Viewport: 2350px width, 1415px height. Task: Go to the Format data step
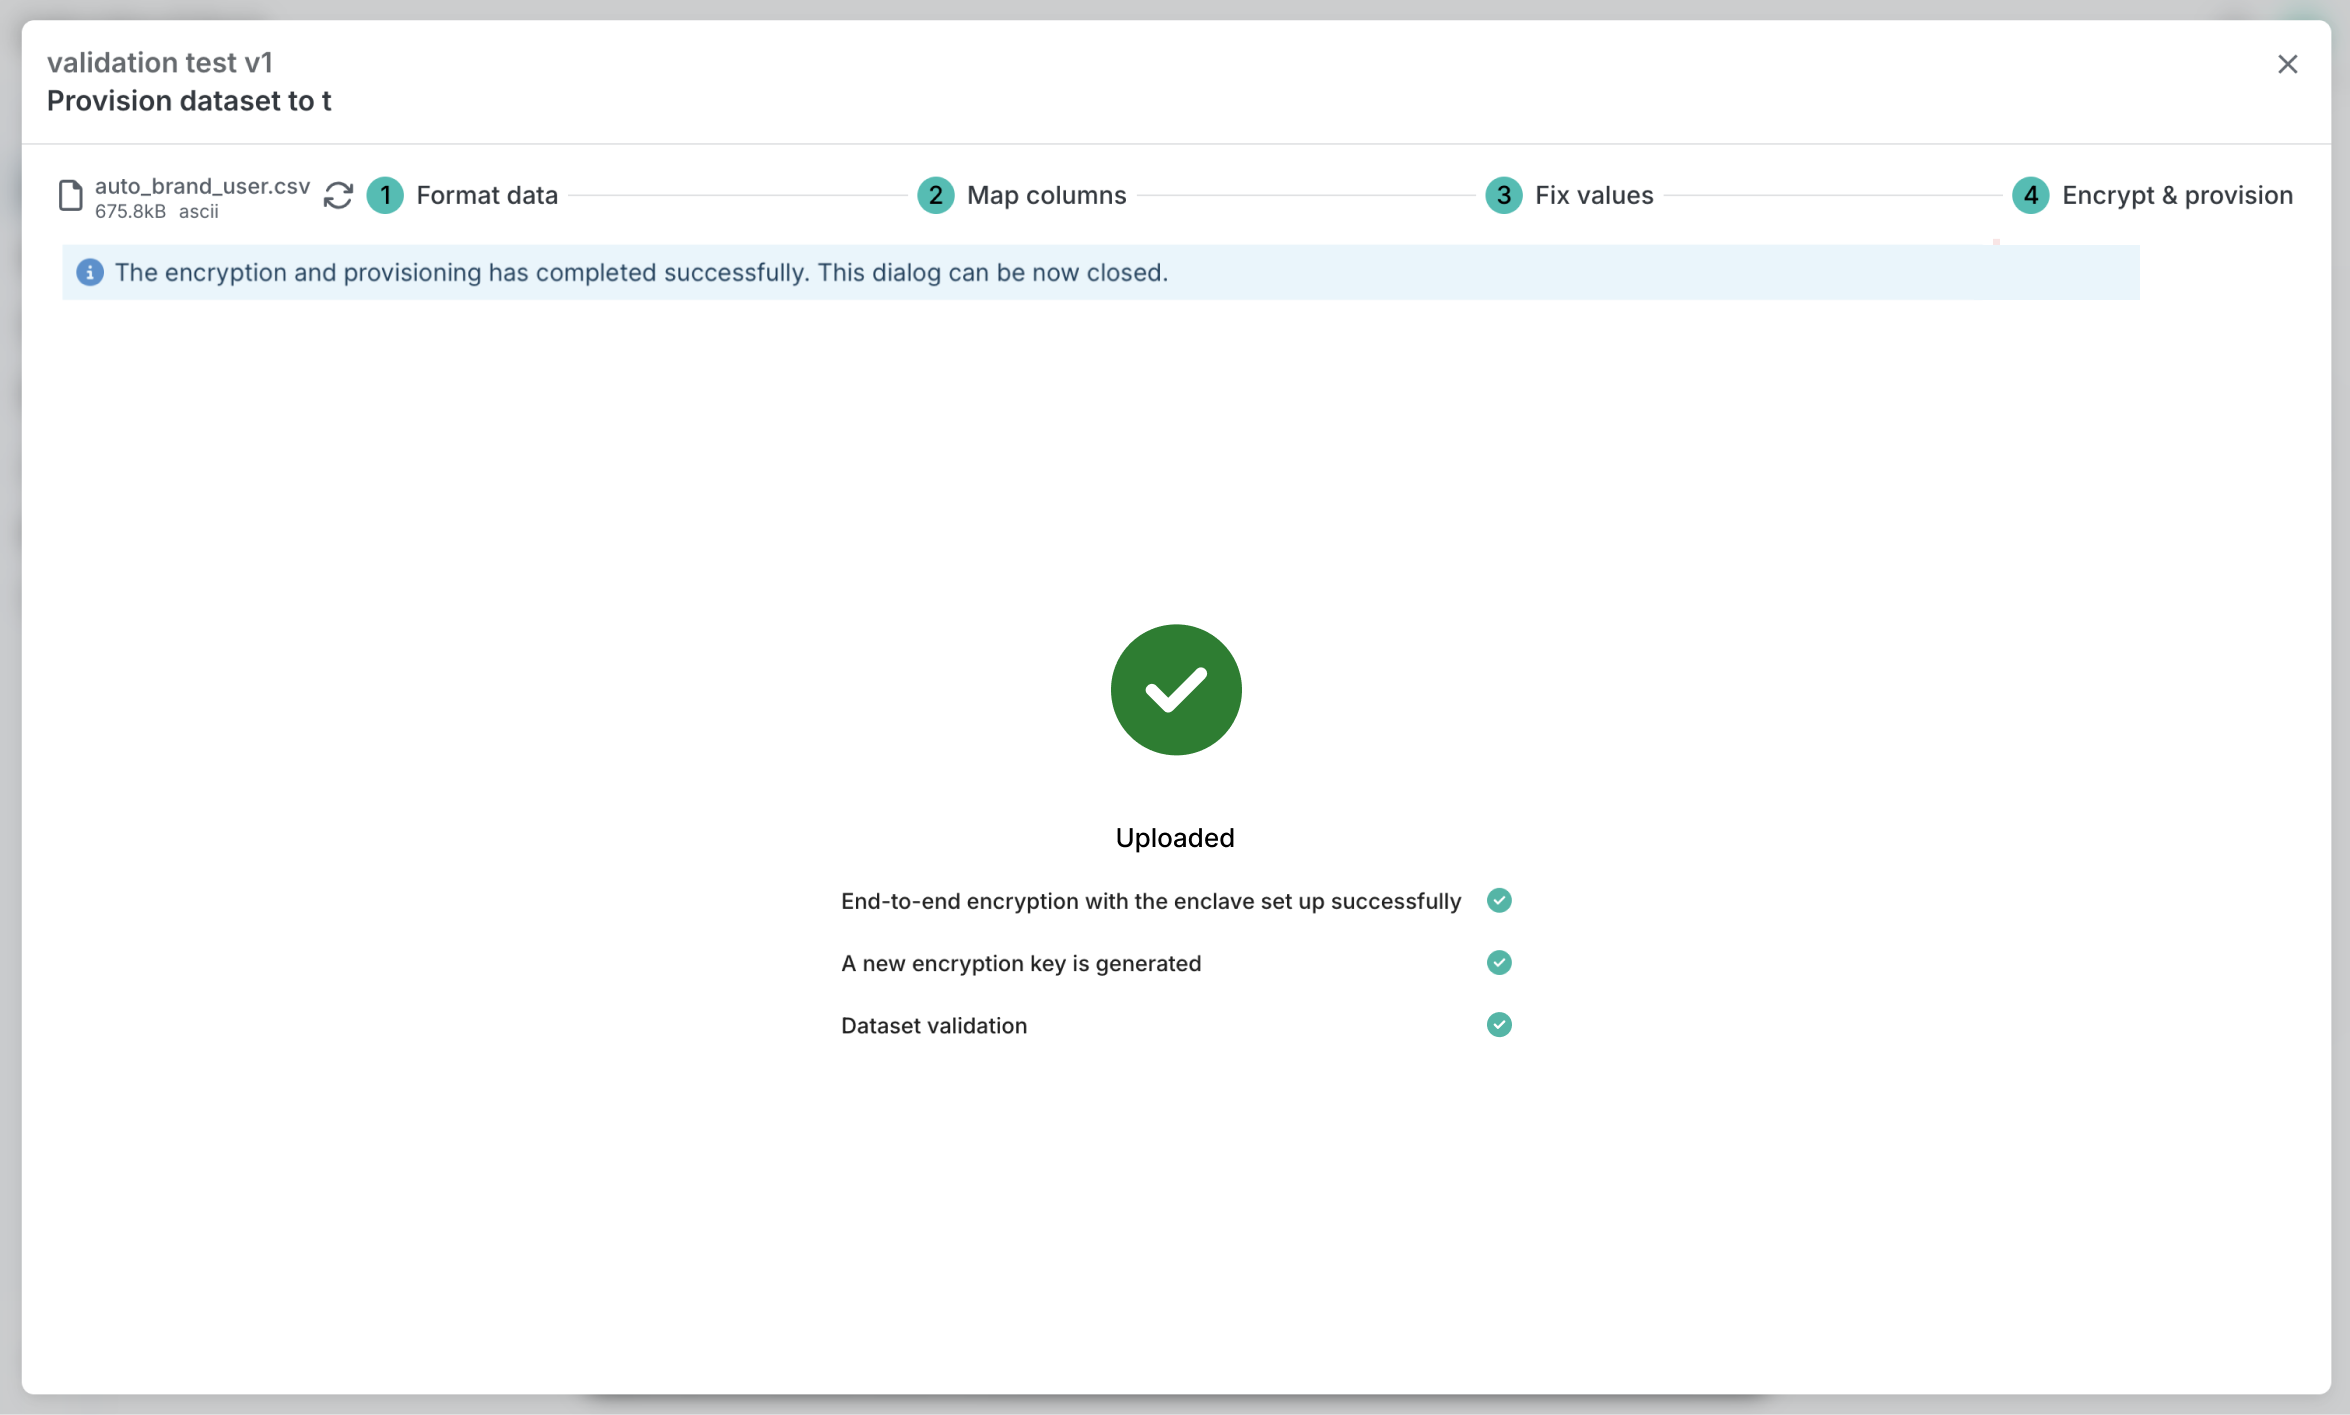pos(487,195)
